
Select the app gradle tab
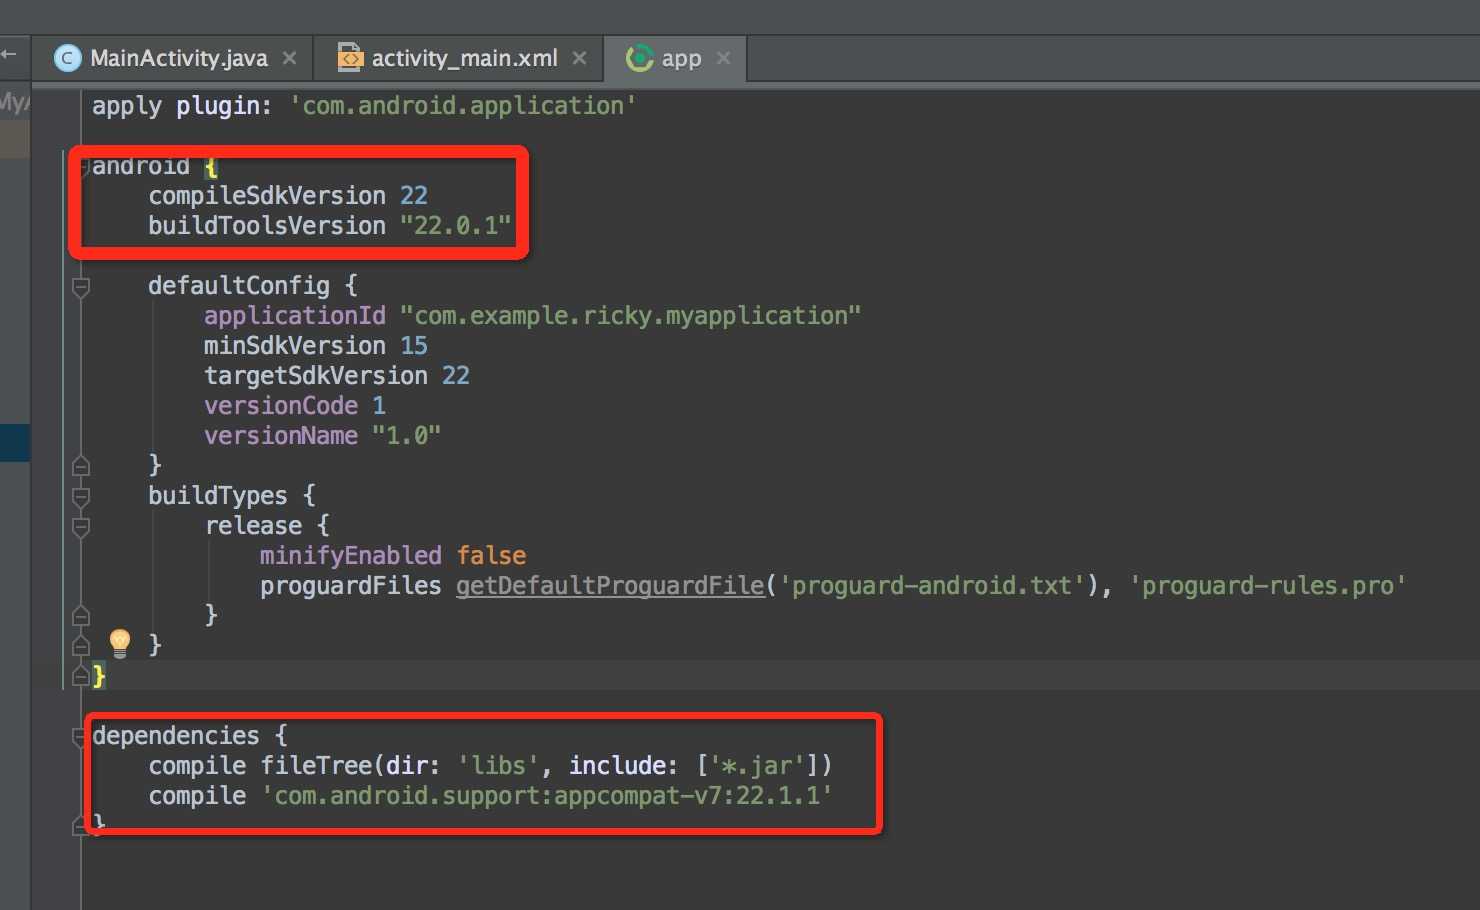(676, 58)
